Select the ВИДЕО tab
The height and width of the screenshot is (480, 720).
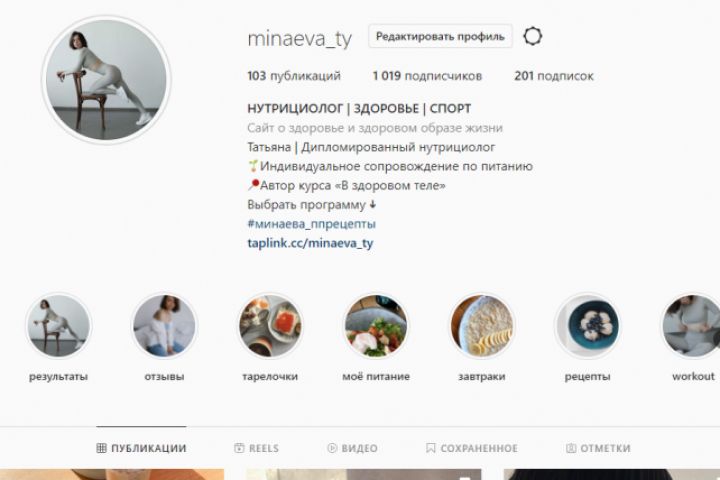tap(352, 448)
